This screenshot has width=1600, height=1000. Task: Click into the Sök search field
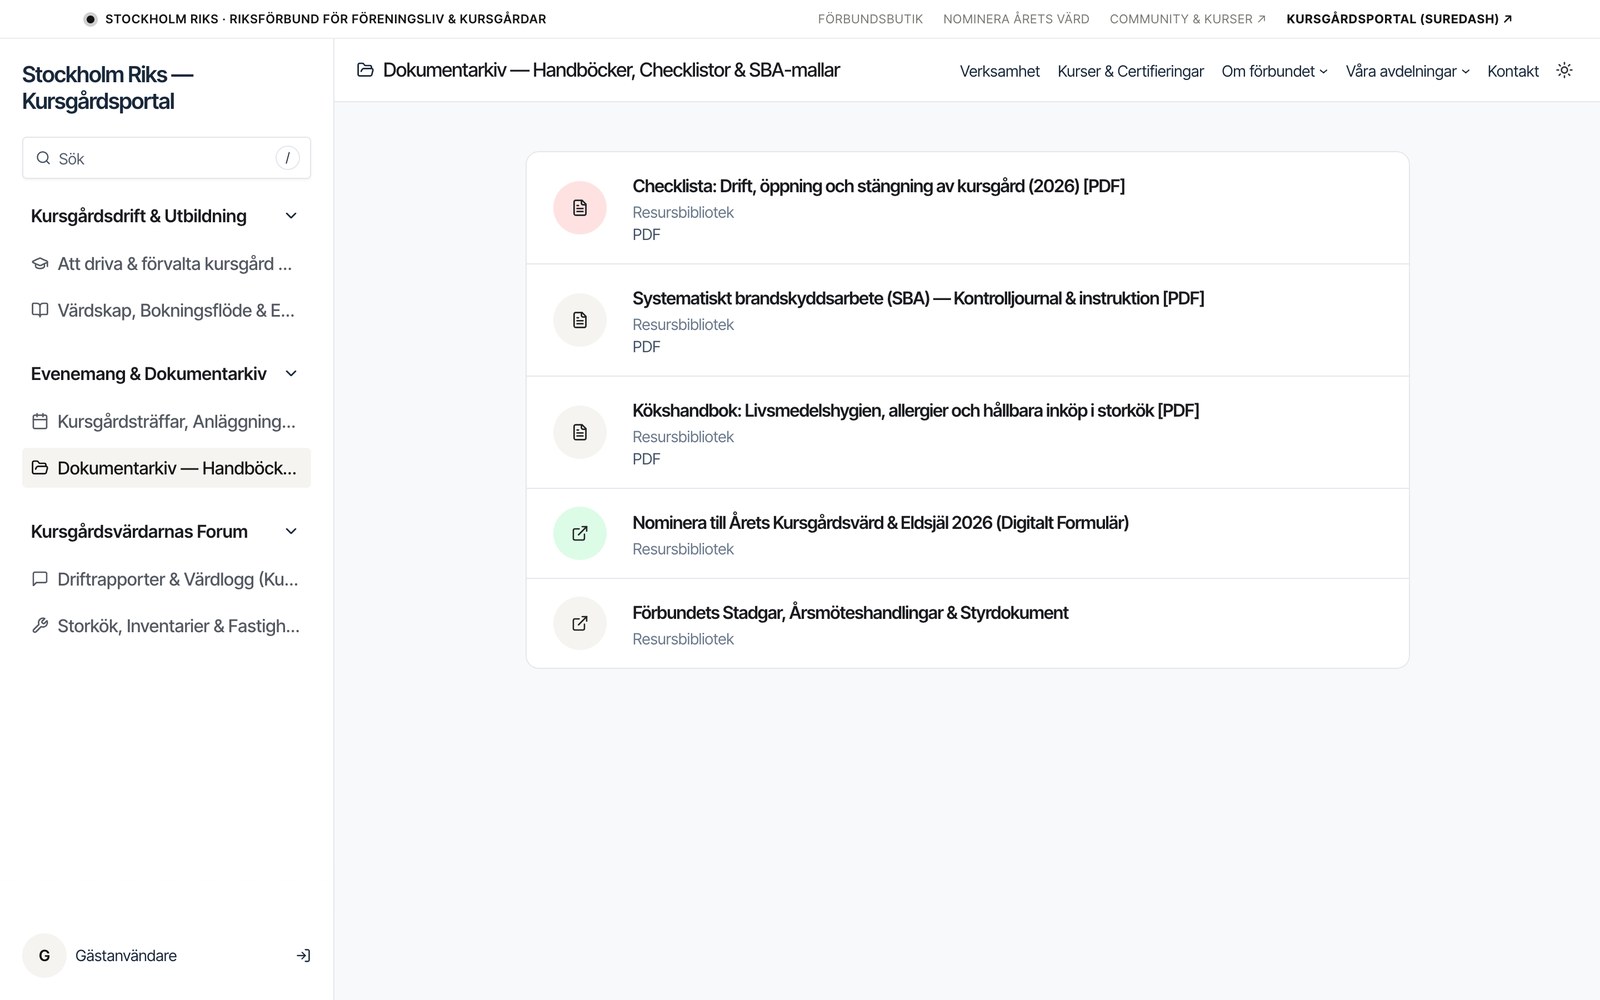[x=166, y=158]
